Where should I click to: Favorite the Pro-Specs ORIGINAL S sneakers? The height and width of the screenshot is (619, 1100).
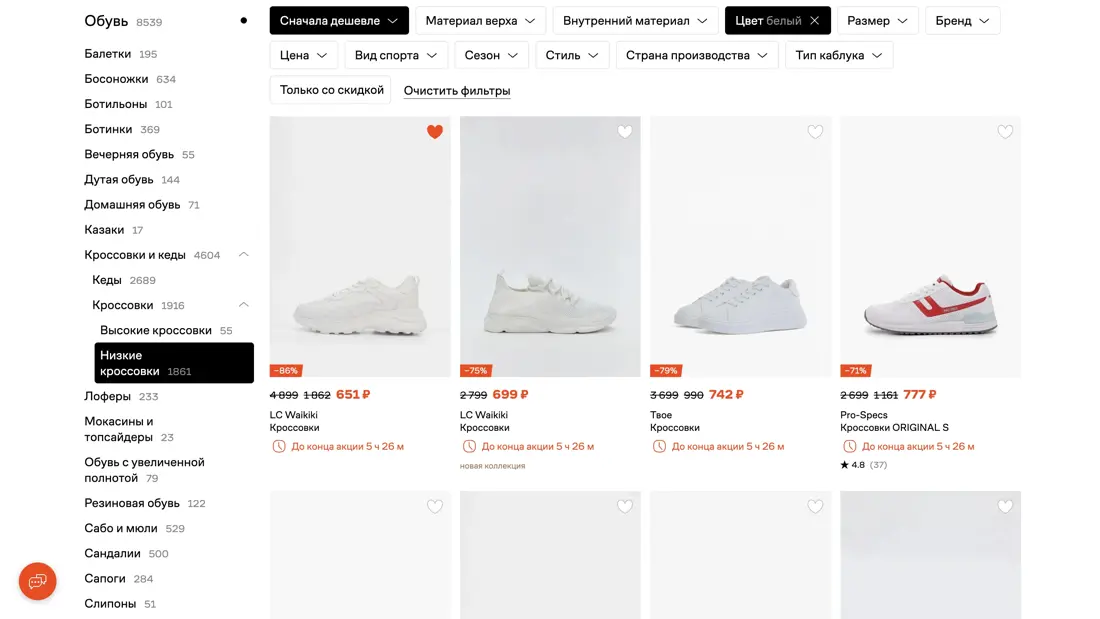(x=1005, y=132)
